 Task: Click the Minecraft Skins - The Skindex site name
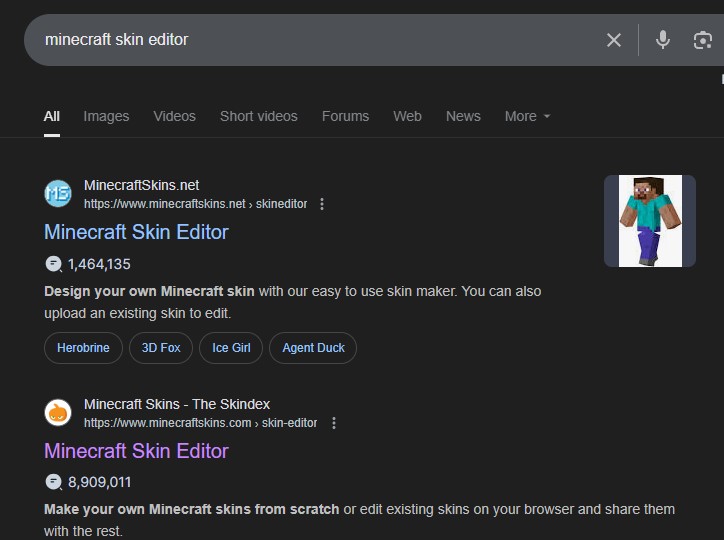pos(177,404)
